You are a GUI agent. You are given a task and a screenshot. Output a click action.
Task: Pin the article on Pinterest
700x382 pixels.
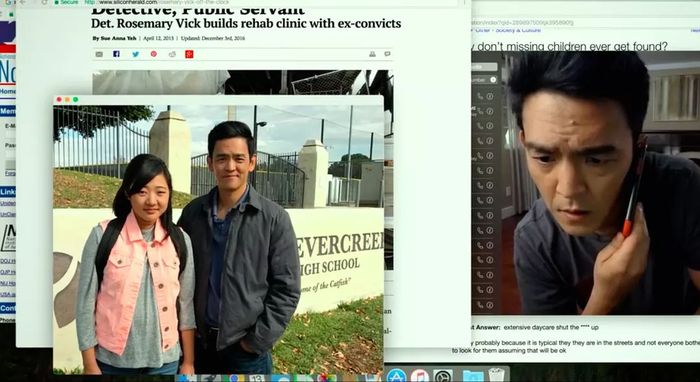point(154,54)
